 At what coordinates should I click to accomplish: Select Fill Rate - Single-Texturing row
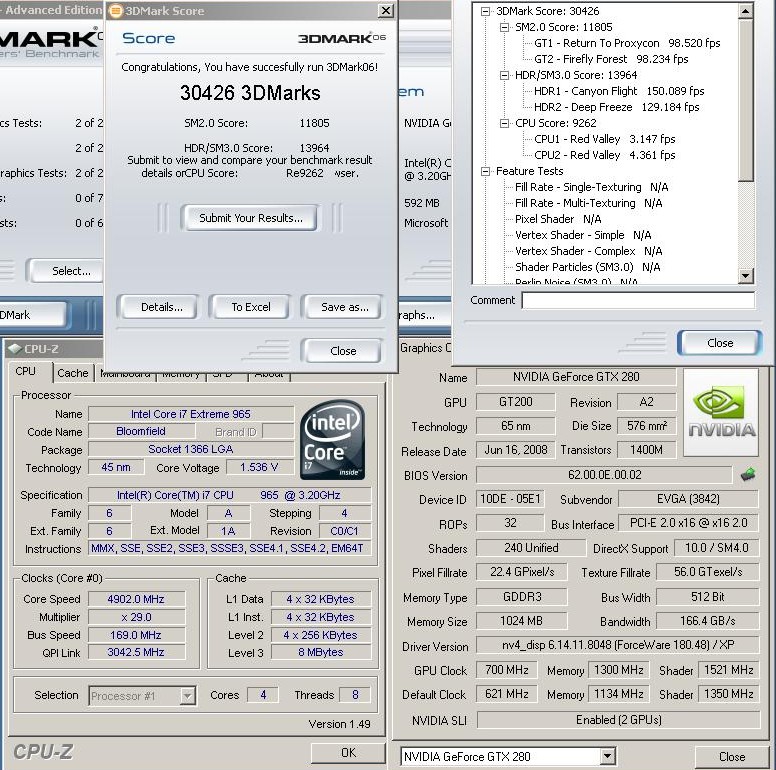coord(592,187)
